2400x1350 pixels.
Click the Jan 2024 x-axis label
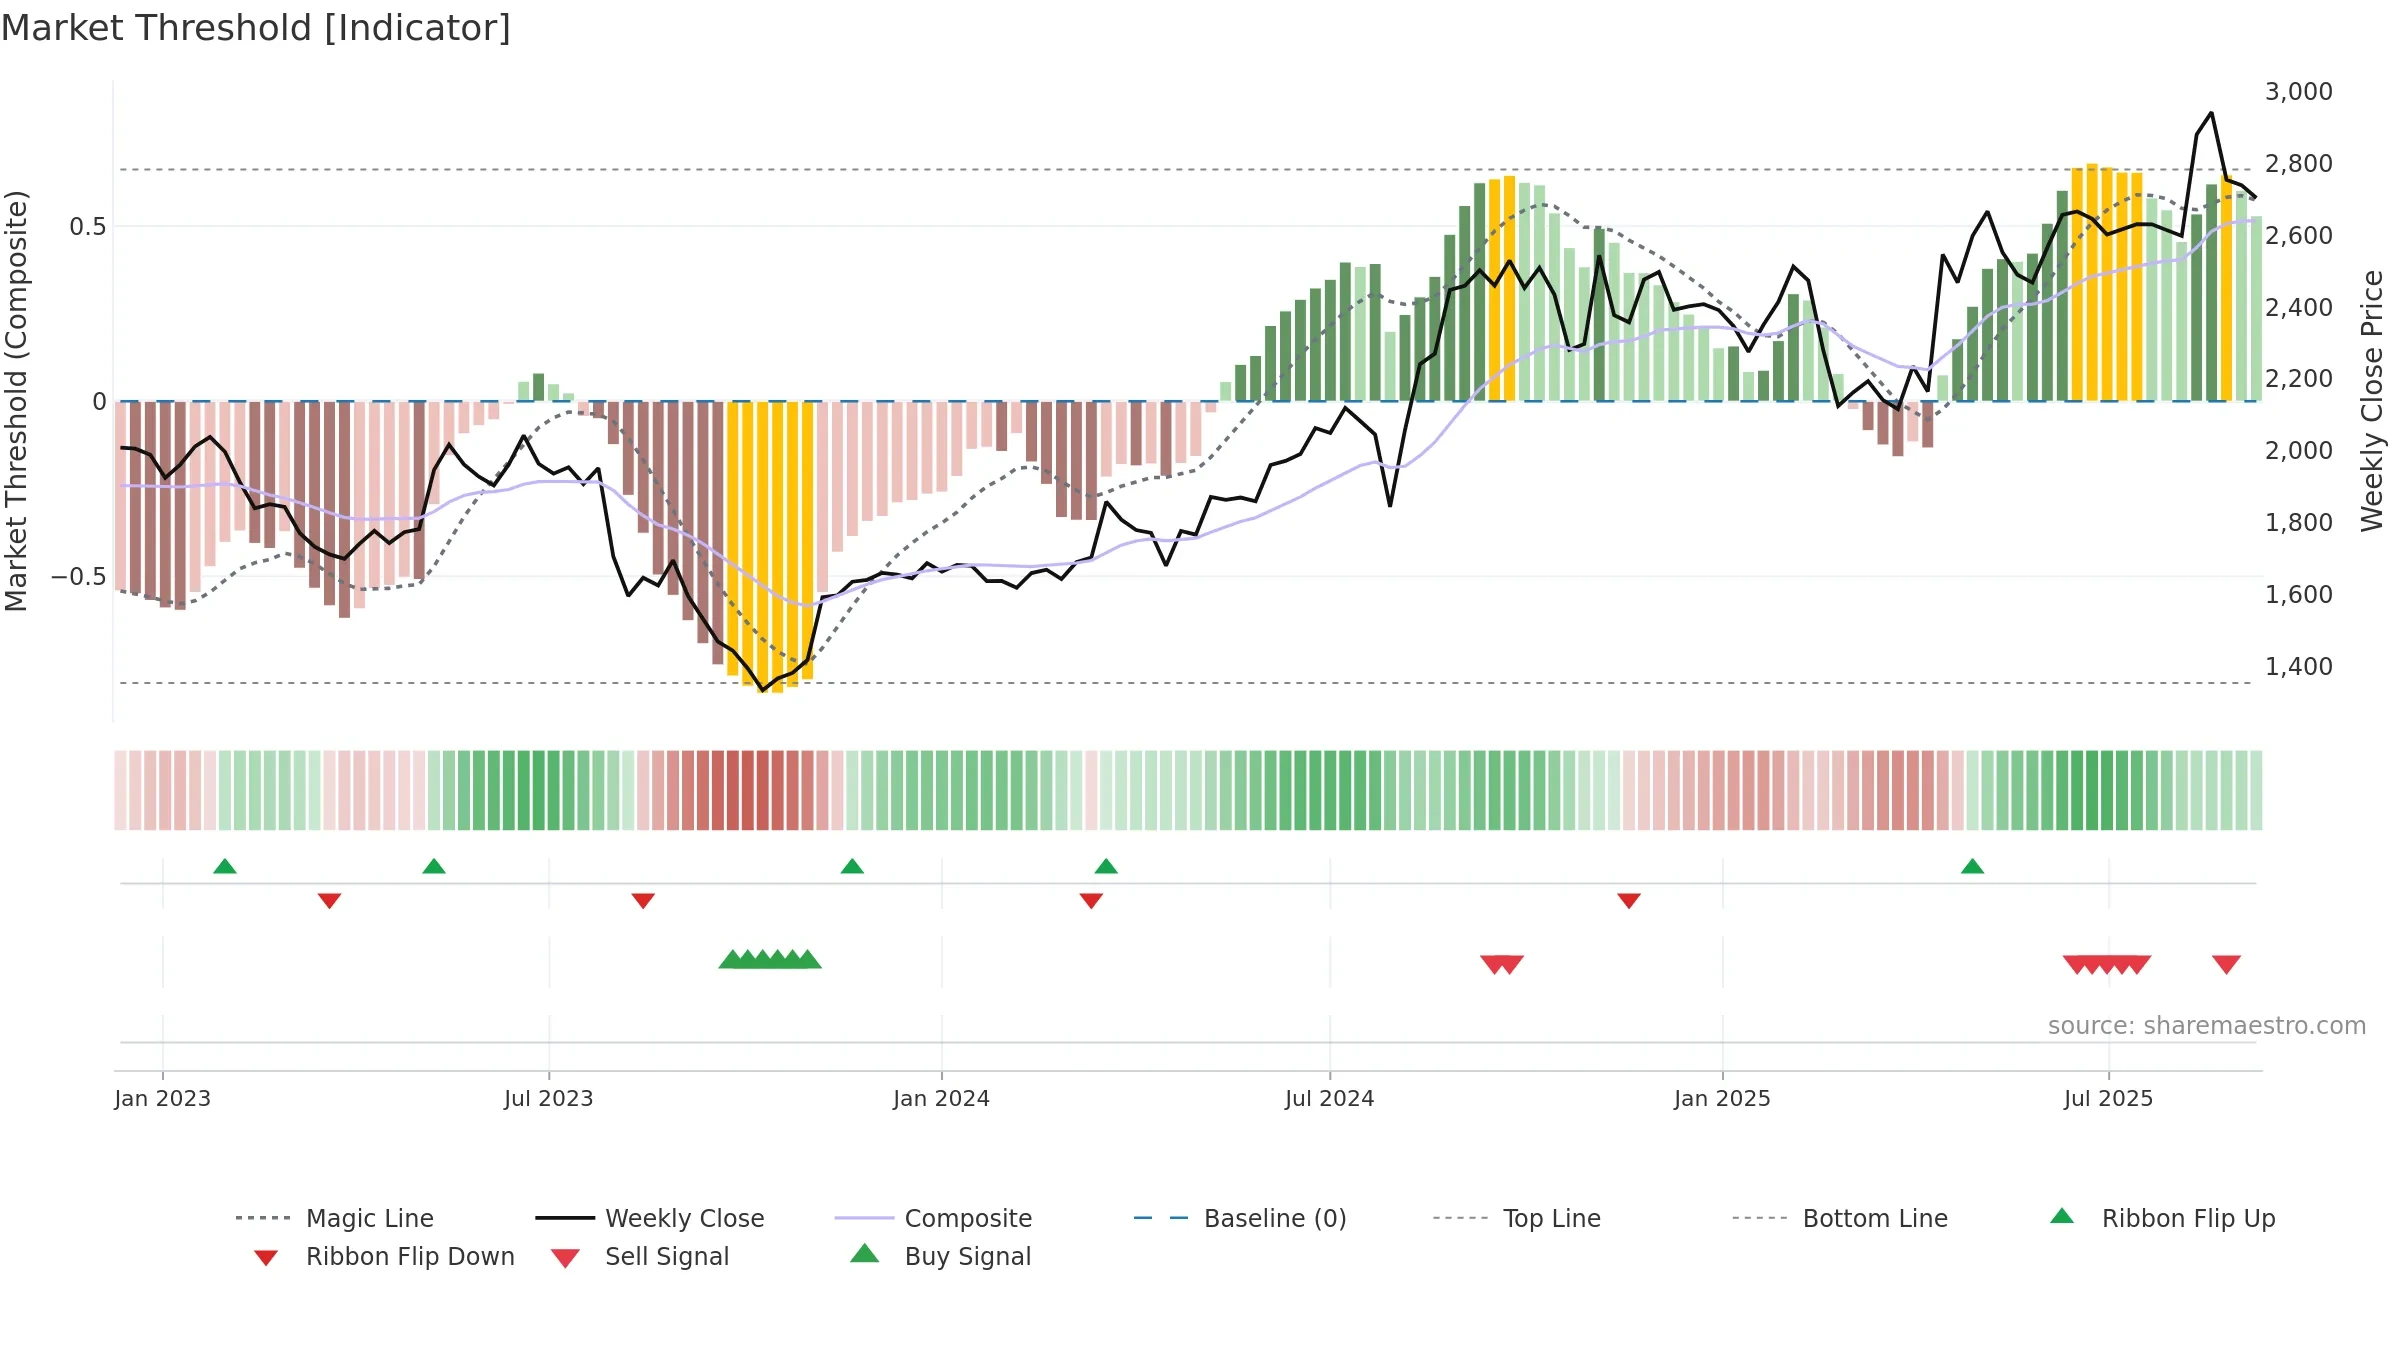[942, 1098]
